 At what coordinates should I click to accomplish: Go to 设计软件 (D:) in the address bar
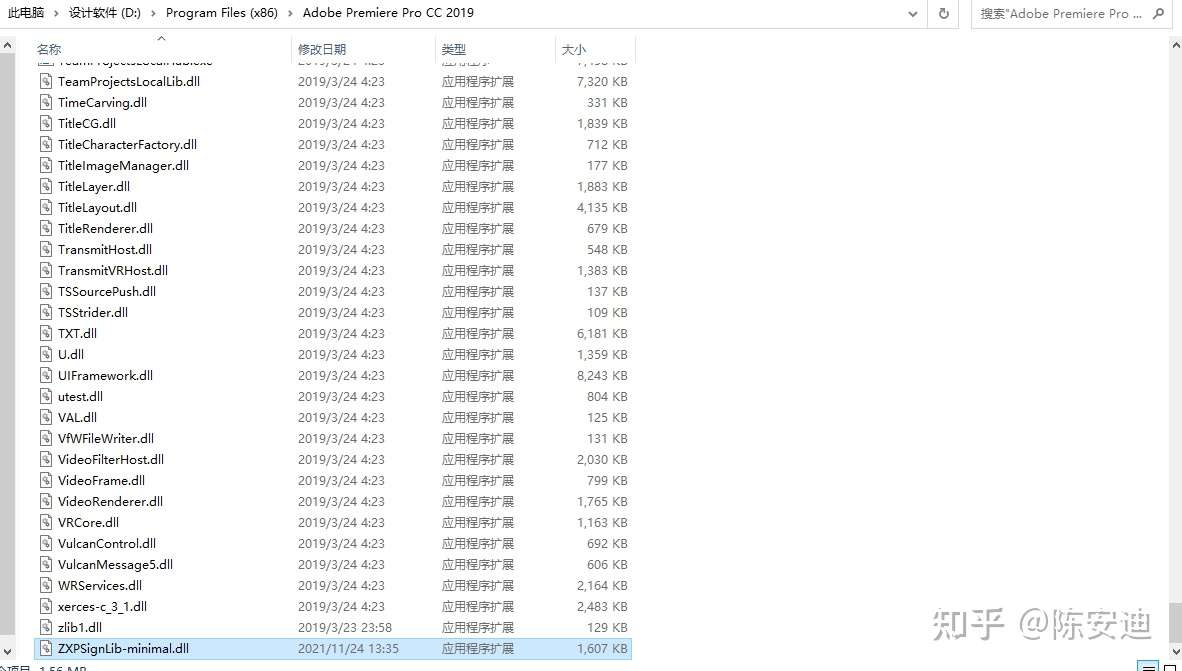click(x=105, y=13)
